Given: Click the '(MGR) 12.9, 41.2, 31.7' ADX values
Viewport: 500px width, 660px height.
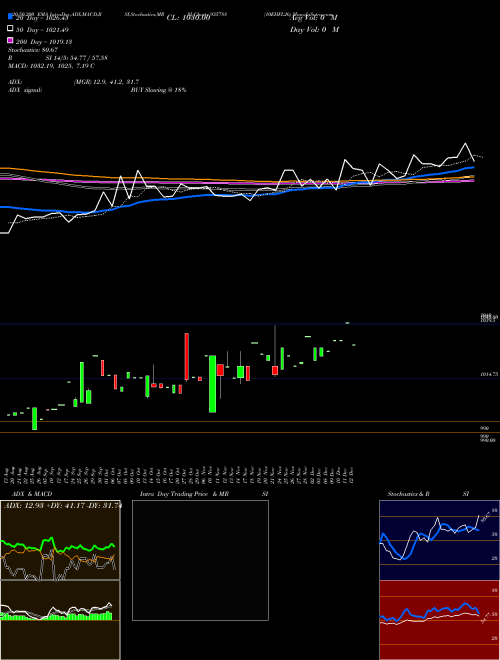Looking at the screenshot, I should (x=106, y=82).
